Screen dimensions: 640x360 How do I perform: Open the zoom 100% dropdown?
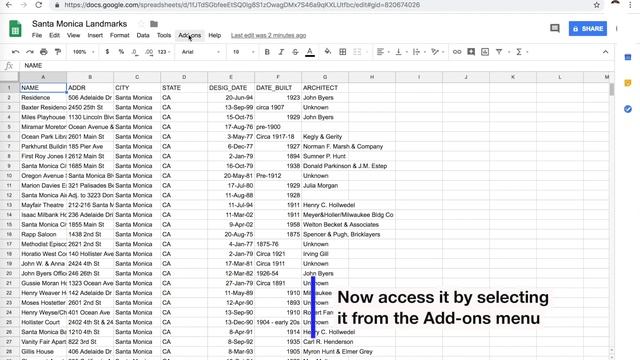tap(84, 52)
